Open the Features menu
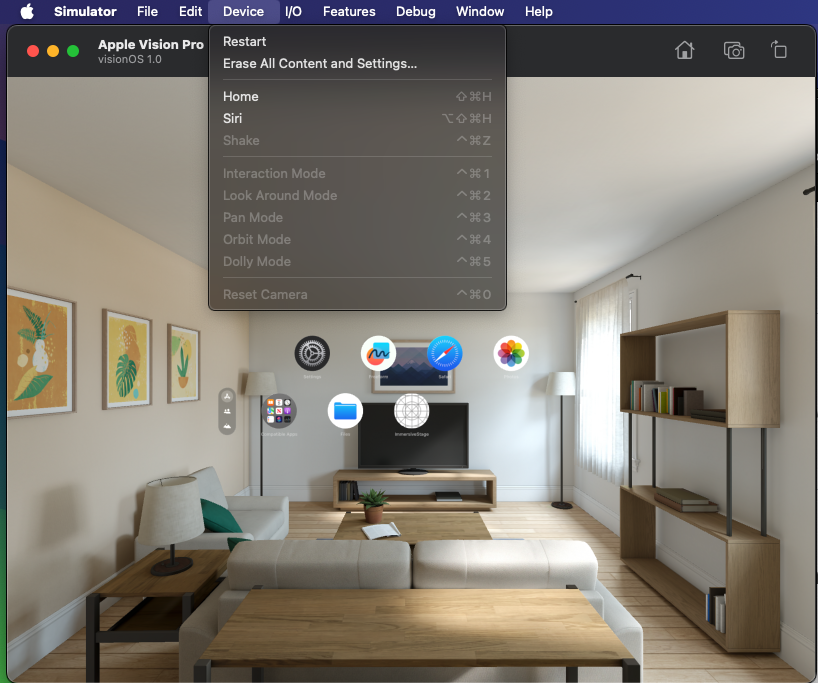 click(x=349, y=11)
